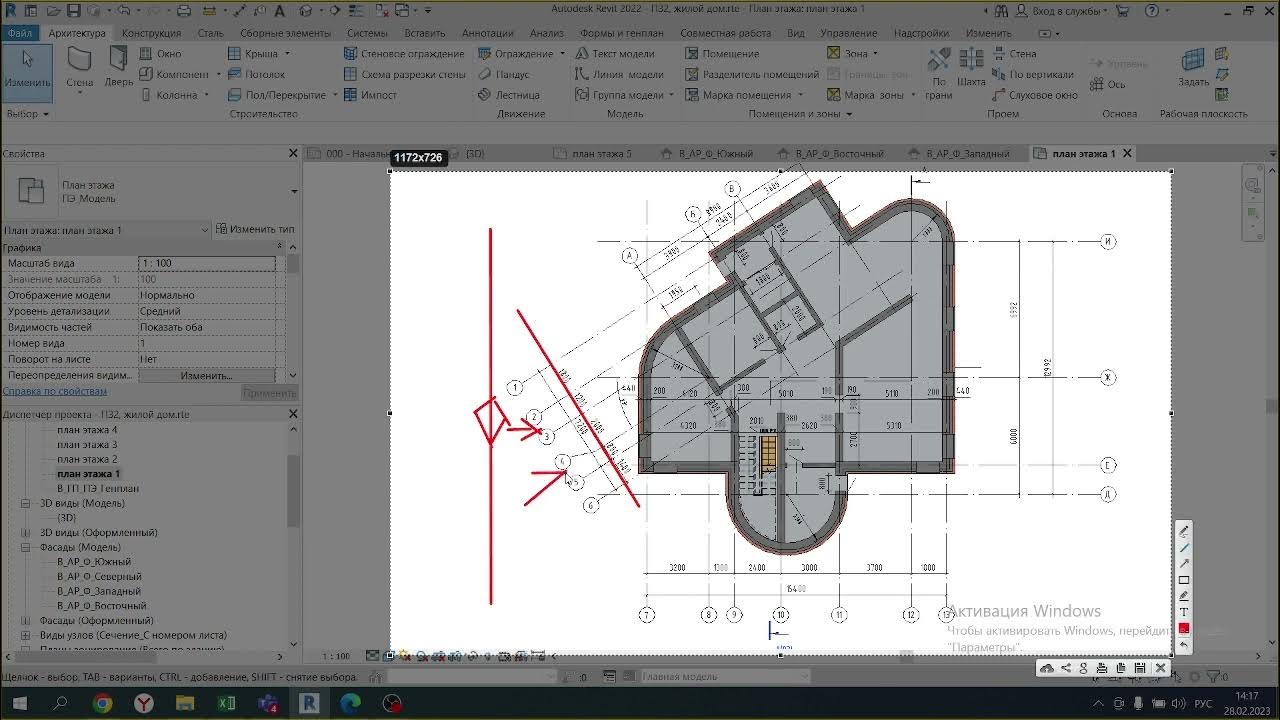
Task: Click Схема разрезки стены tool
Action: [x=404, y=74]
